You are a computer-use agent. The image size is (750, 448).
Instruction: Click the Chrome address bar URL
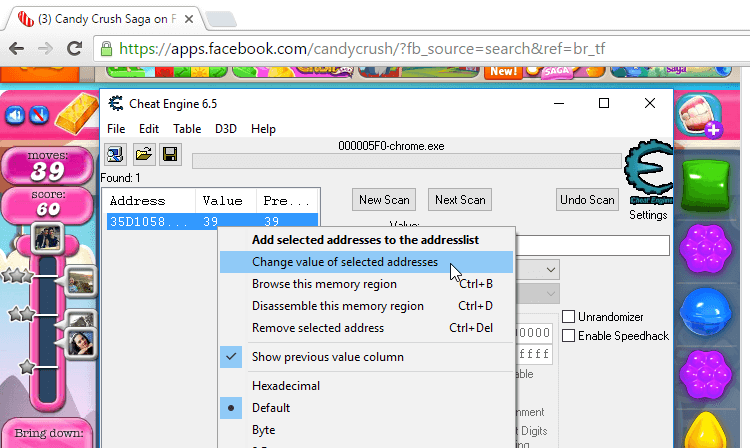362,48
